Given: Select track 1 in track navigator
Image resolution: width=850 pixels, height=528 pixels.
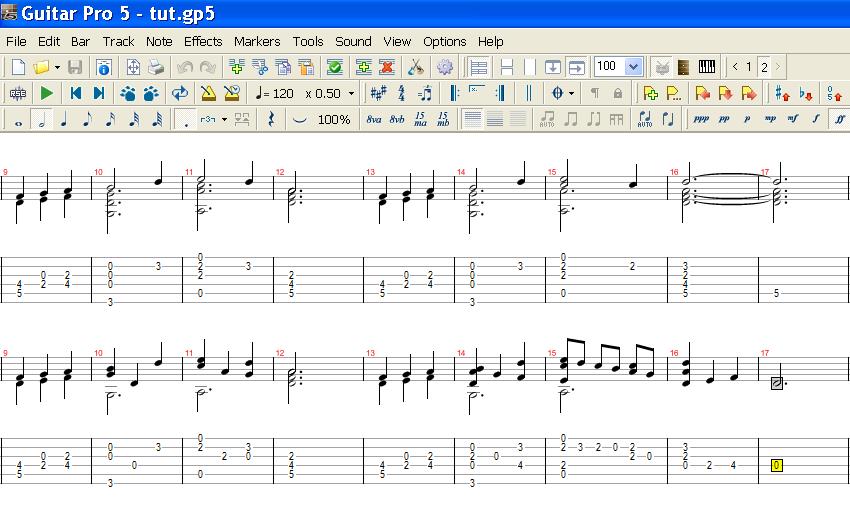Looking at the screenshot, I should click(x=749, y=67).
